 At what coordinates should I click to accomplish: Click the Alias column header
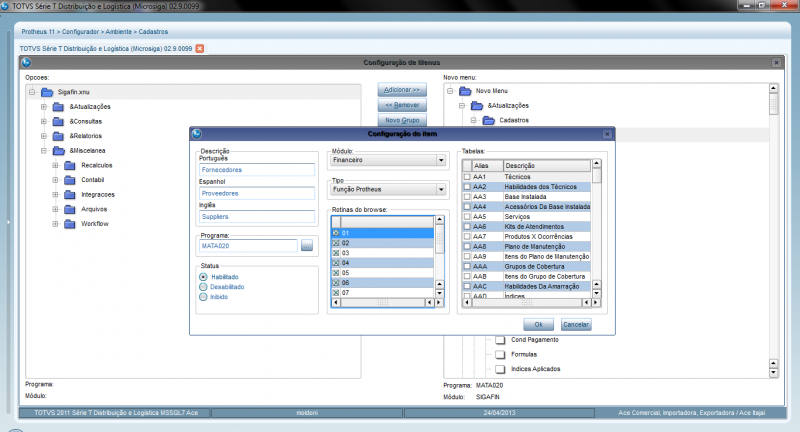[x=487, y=166]
